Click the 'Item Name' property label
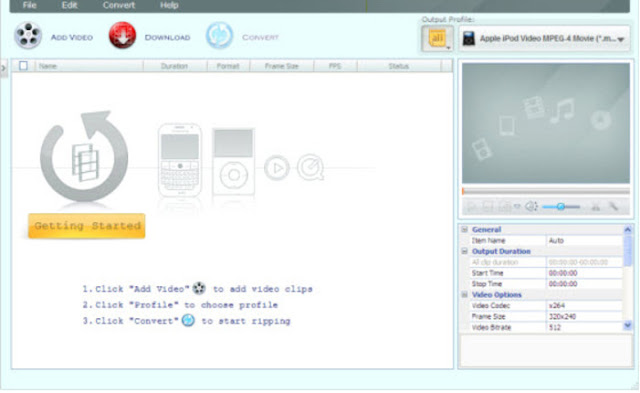The height and width of the screenshot is (393, 640). point(488,241)
